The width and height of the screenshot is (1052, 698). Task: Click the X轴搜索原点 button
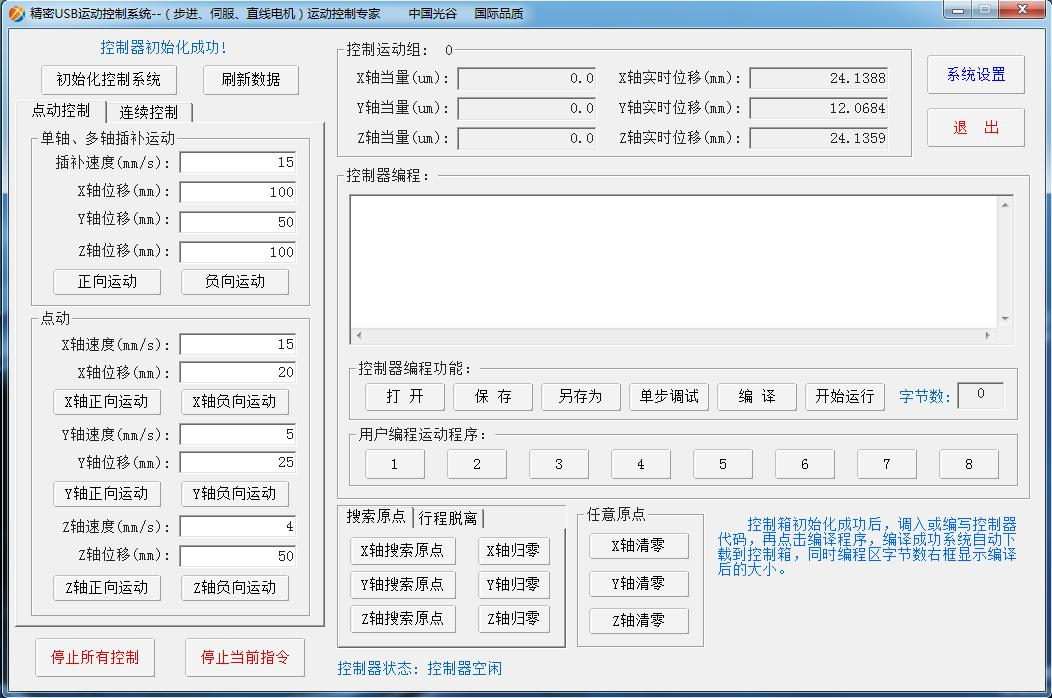point(403,551)
